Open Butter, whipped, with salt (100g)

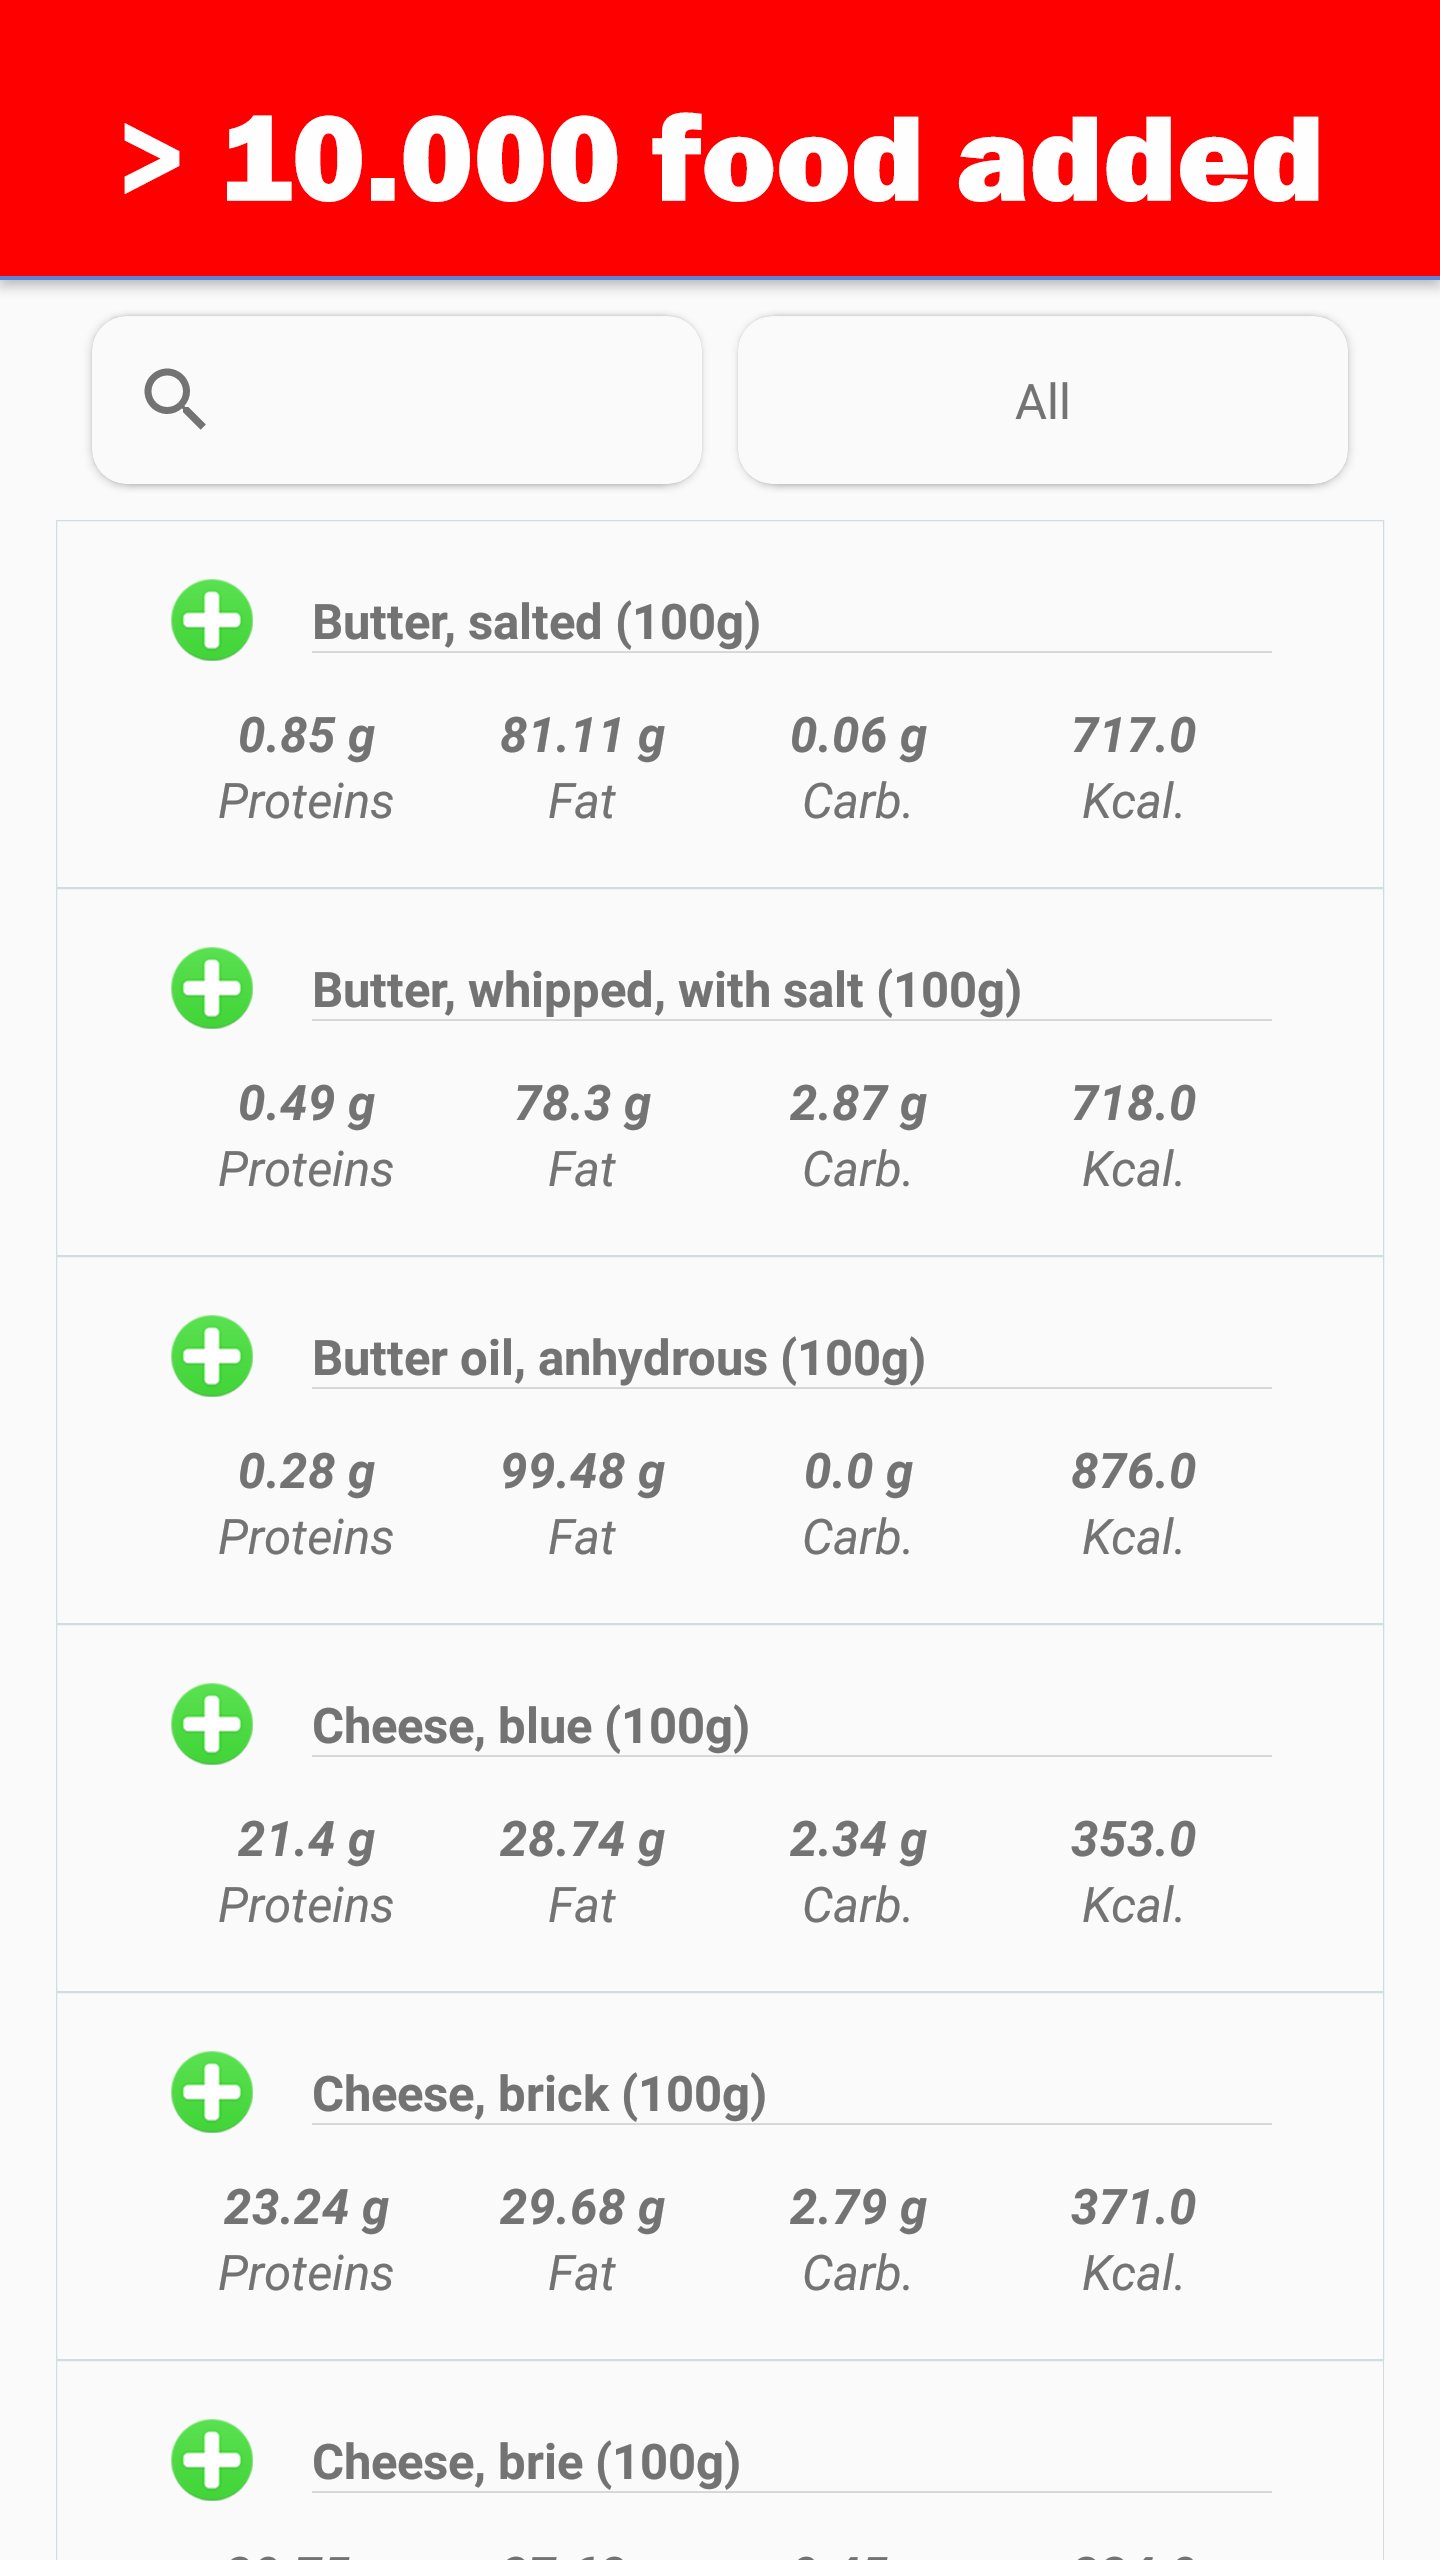point(666,990)
